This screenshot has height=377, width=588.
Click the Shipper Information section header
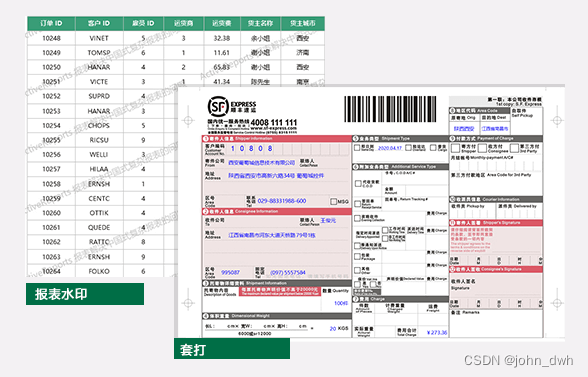point(277,138)
